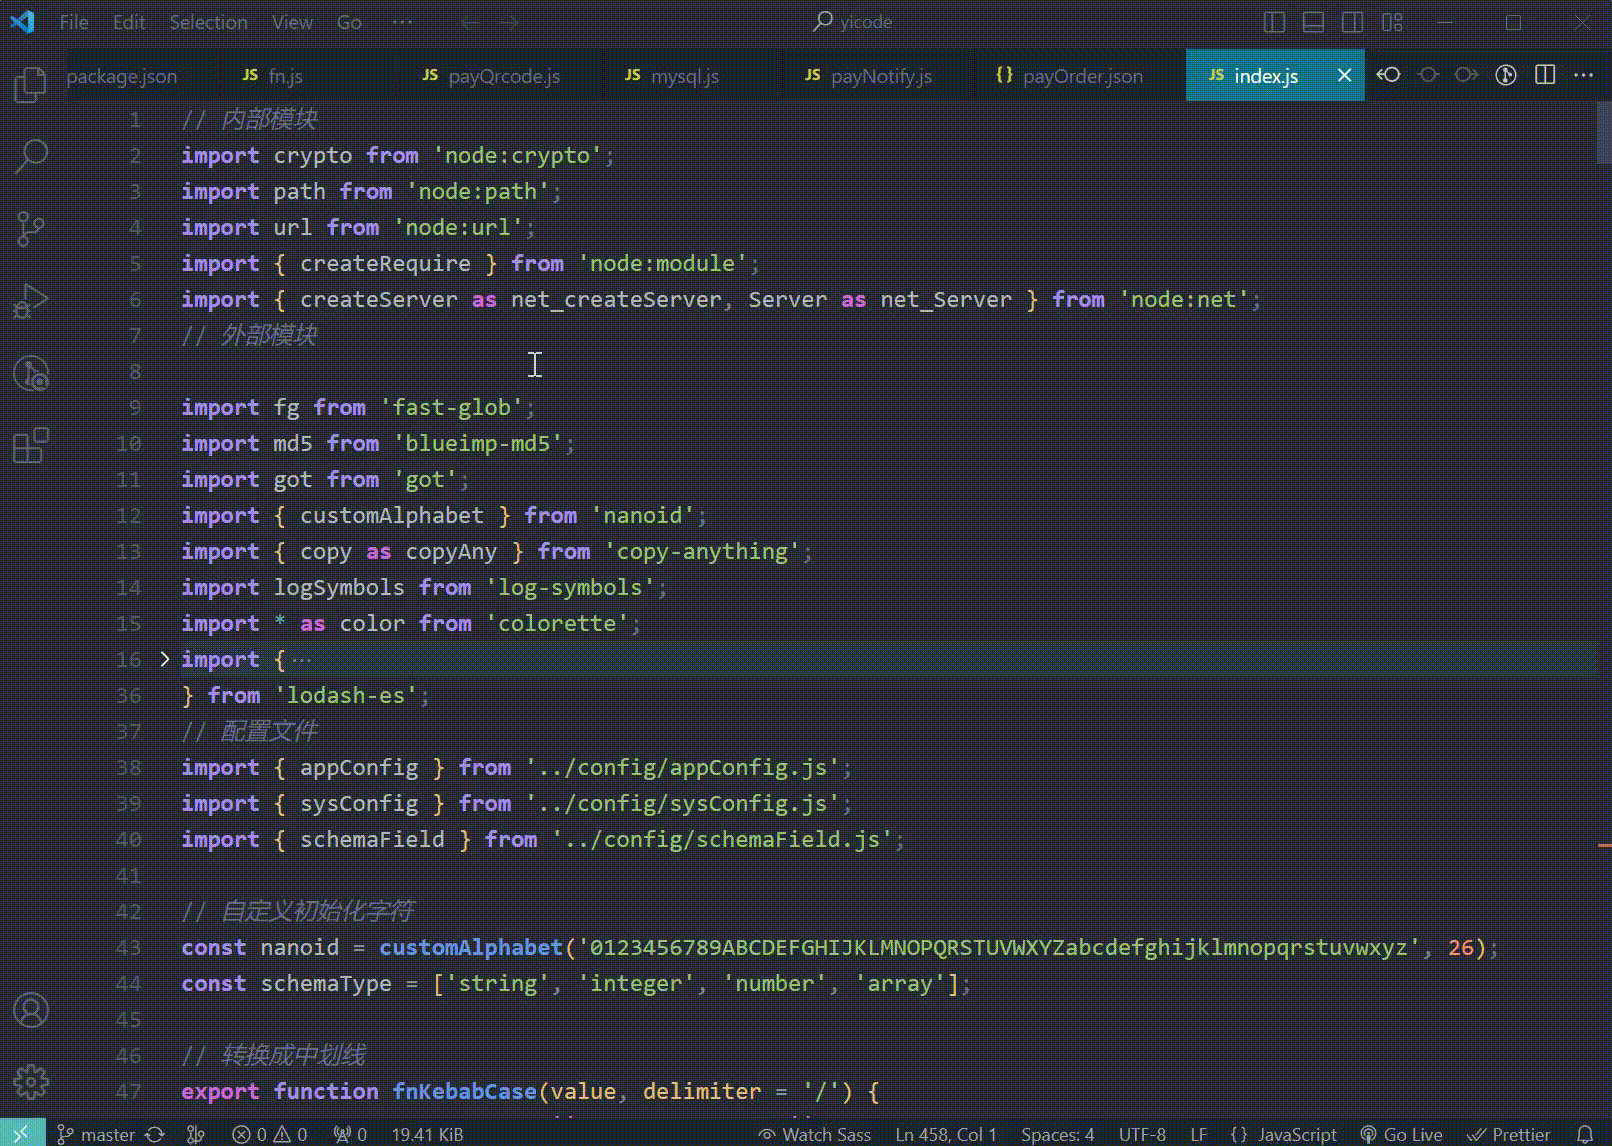Viewport: 1612px width, 1146px height.
Task: Open the Accounts icon in activity bar
Action: 30,1011
